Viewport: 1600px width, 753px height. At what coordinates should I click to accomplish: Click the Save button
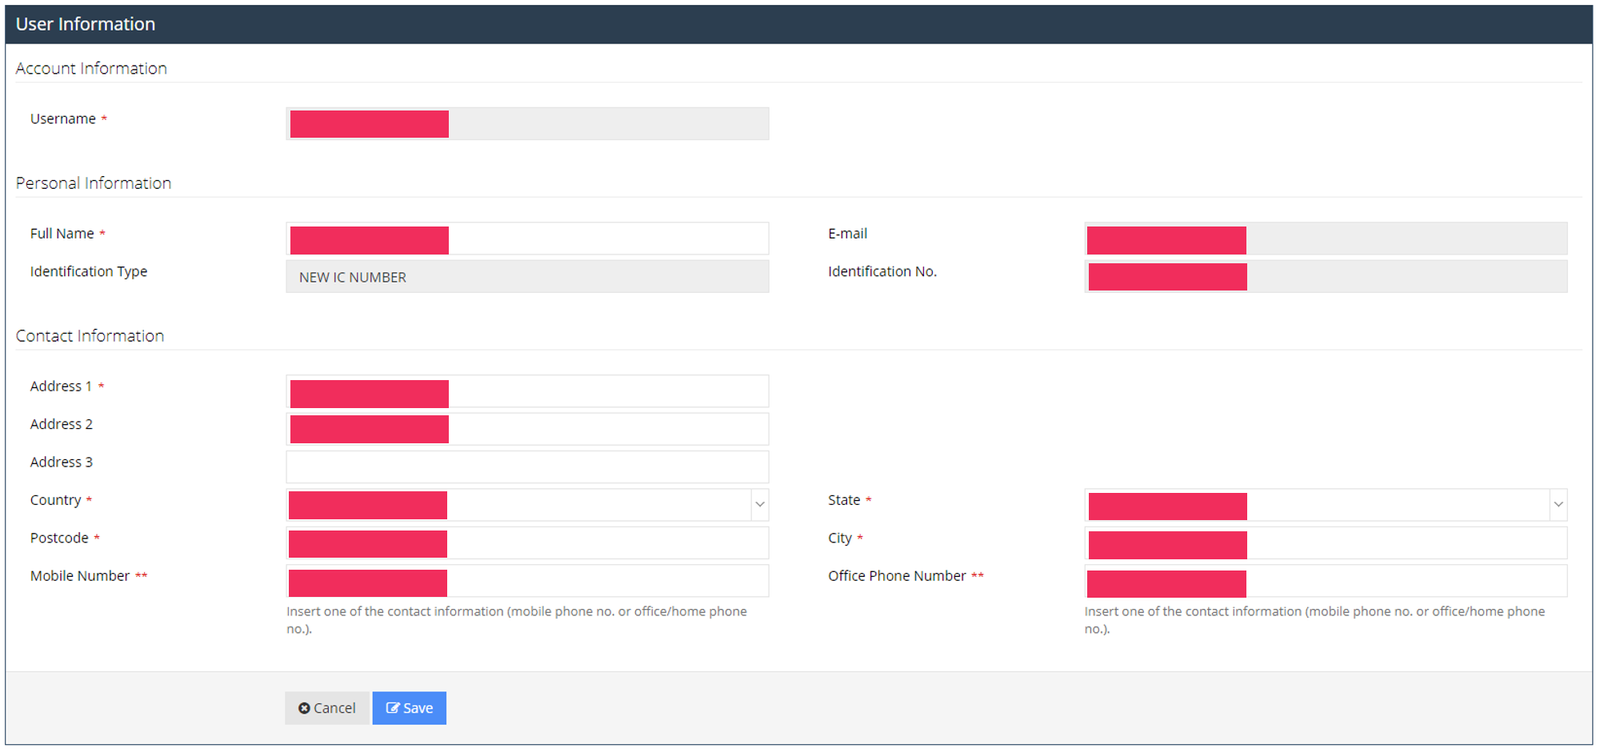coord(409,708)
